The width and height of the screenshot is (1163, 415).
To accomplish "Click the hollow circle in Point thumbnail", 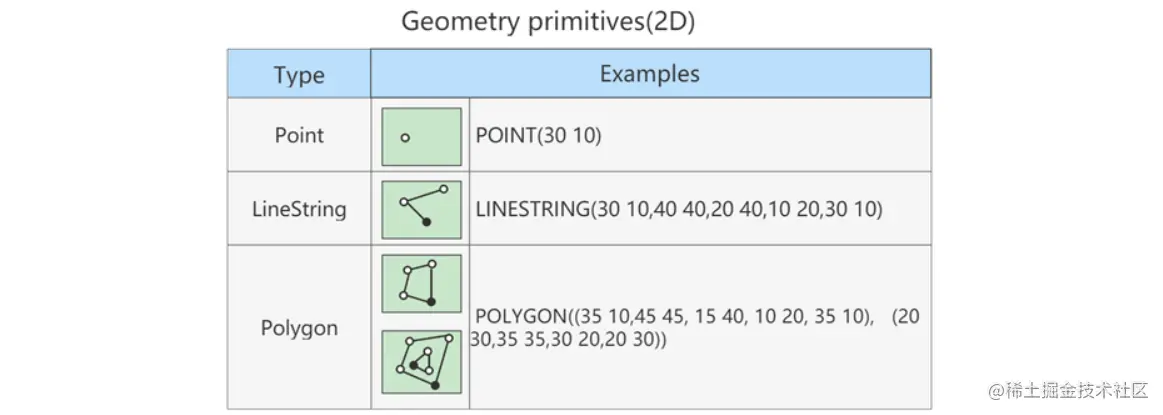I will click(405, 139).
